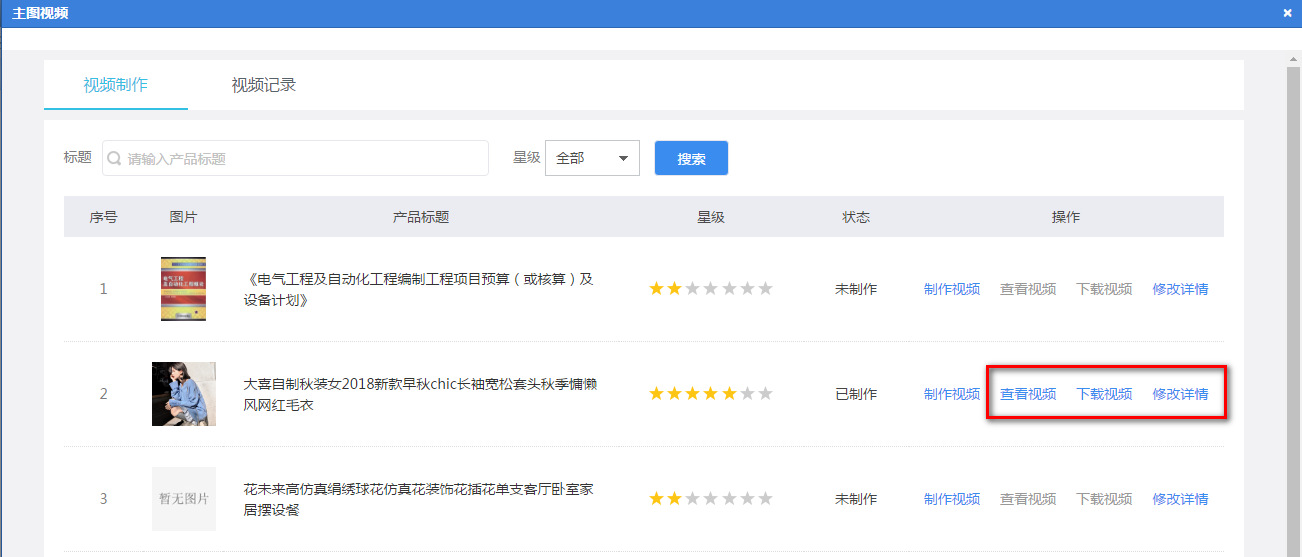Close the 主图视频 dialog window

tap(1287, 13)
